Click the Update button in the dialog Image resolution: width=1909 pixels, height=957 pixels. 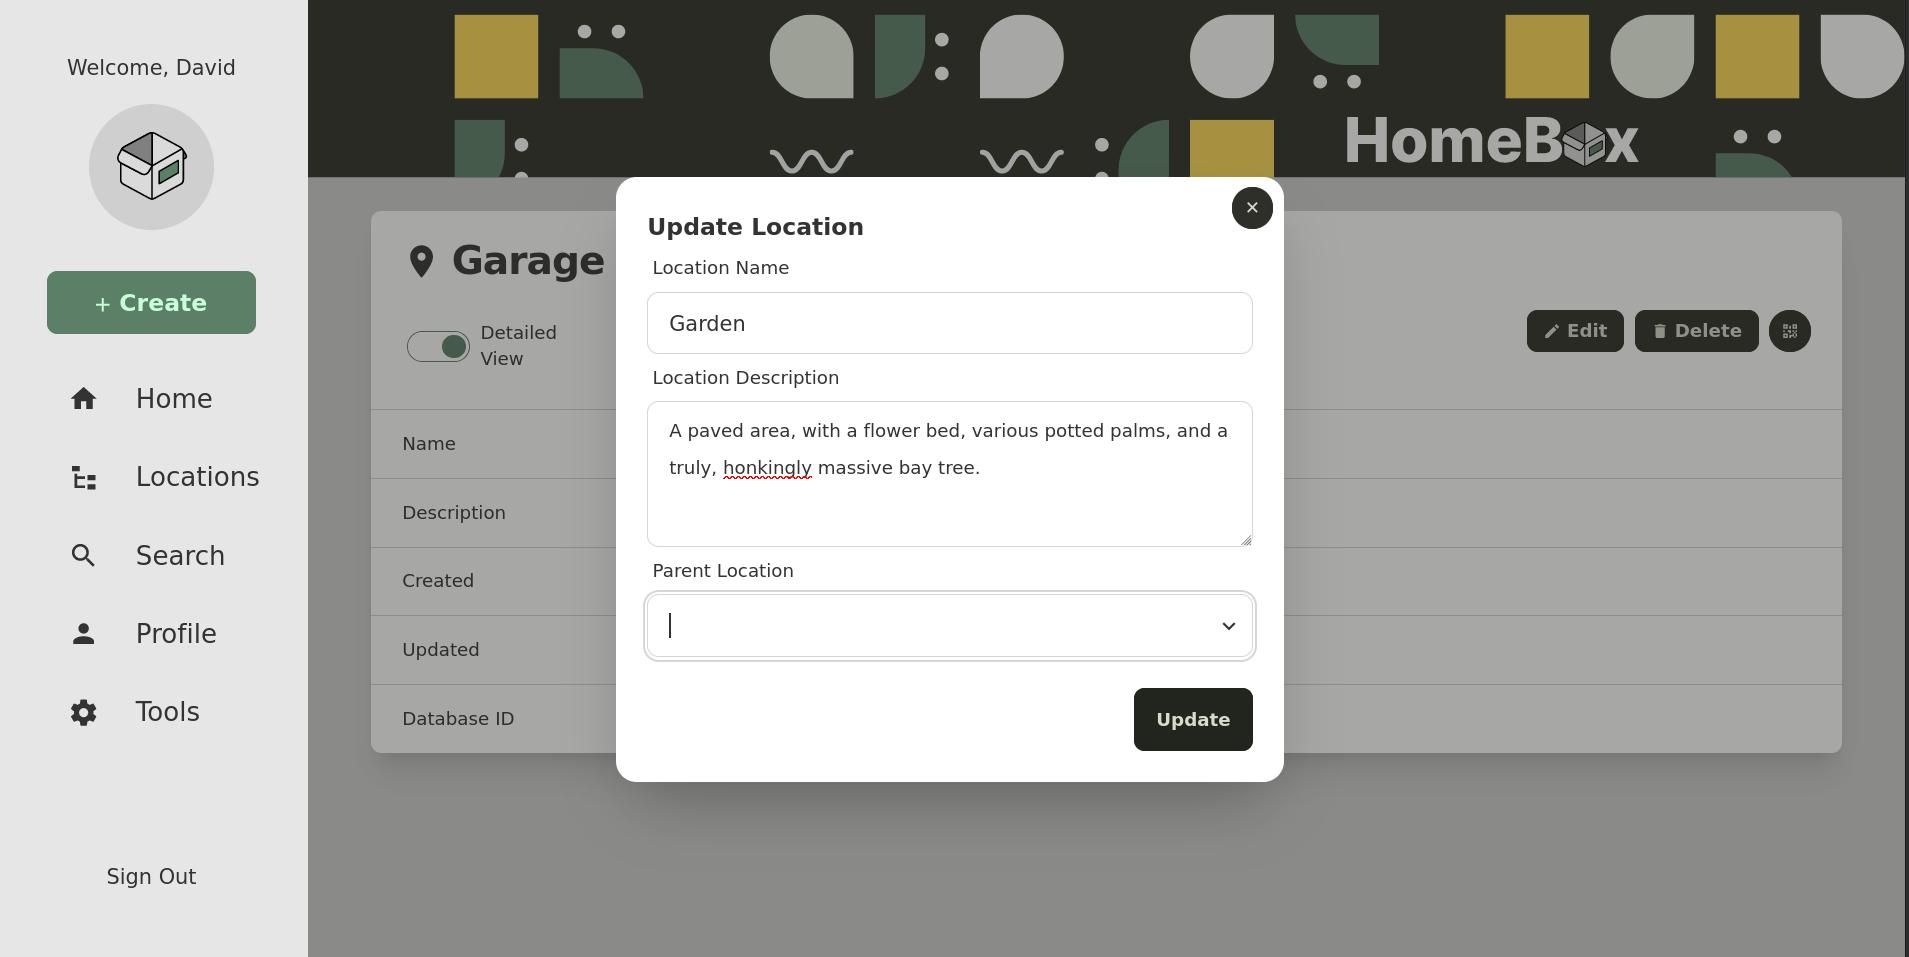click(x=1193, y=720)
